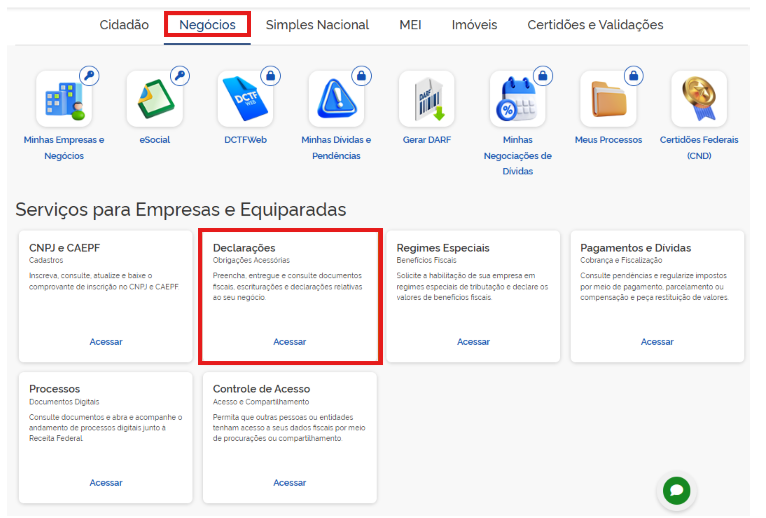
Task: Click the Cadastros subtitle
Action: click(46, 260)
